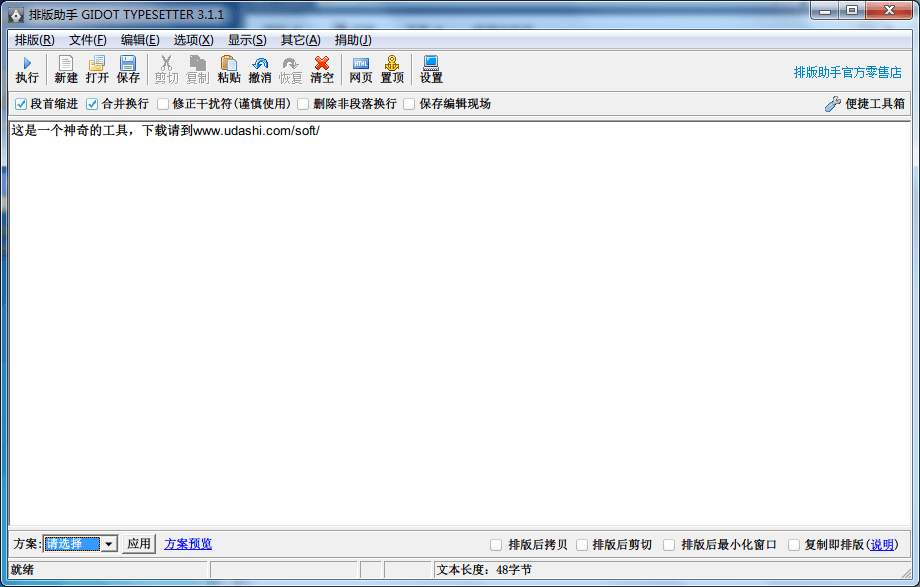Enable 保存编辑现场 checkbox

pyautogui.click(x=409, y=104)
